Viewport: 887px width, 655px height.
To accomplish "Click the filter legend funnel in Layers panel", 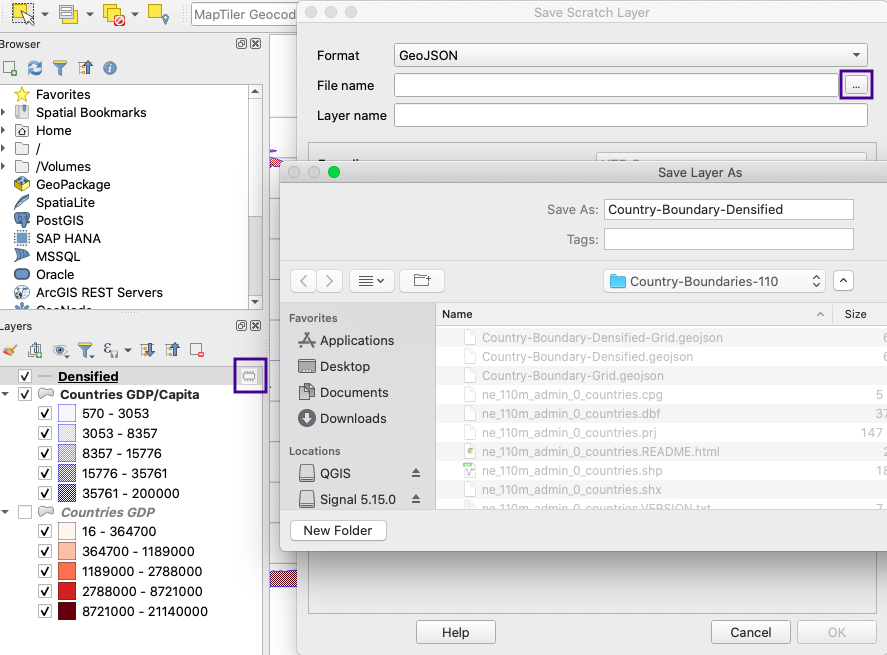I will pos(86,350).
